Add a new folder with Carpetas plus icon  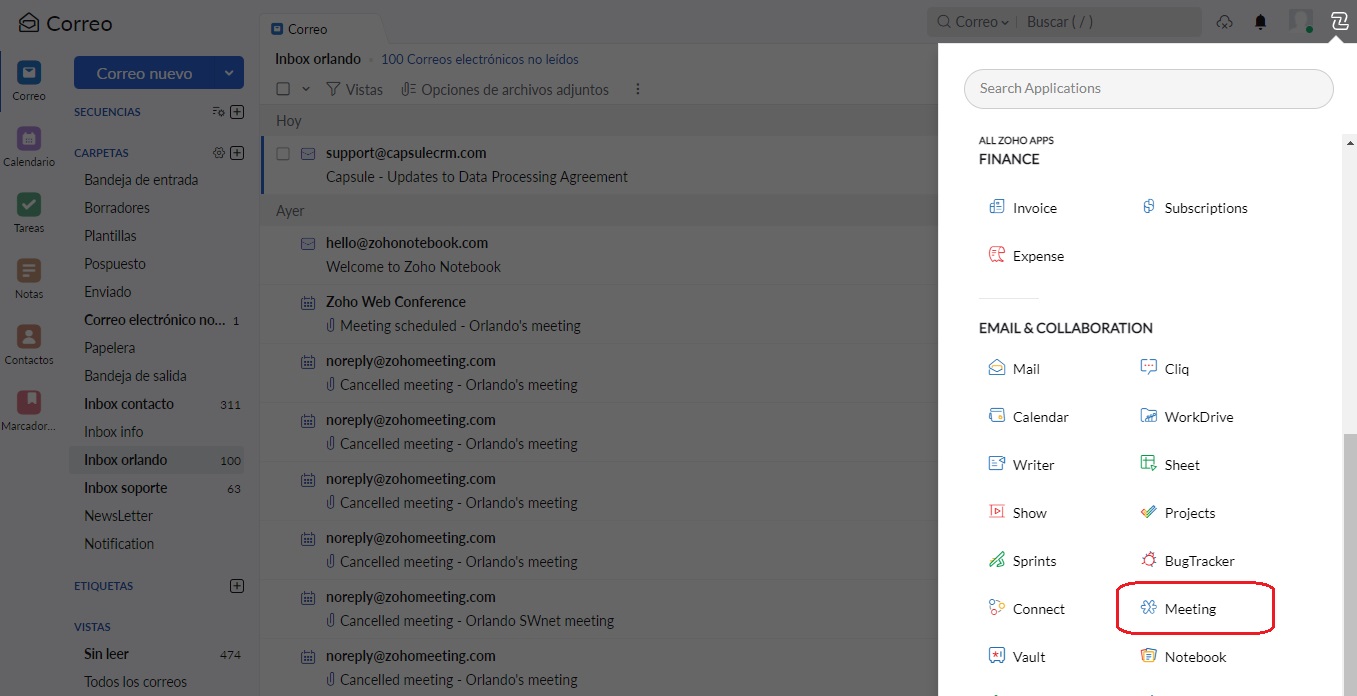coord(237,153)
